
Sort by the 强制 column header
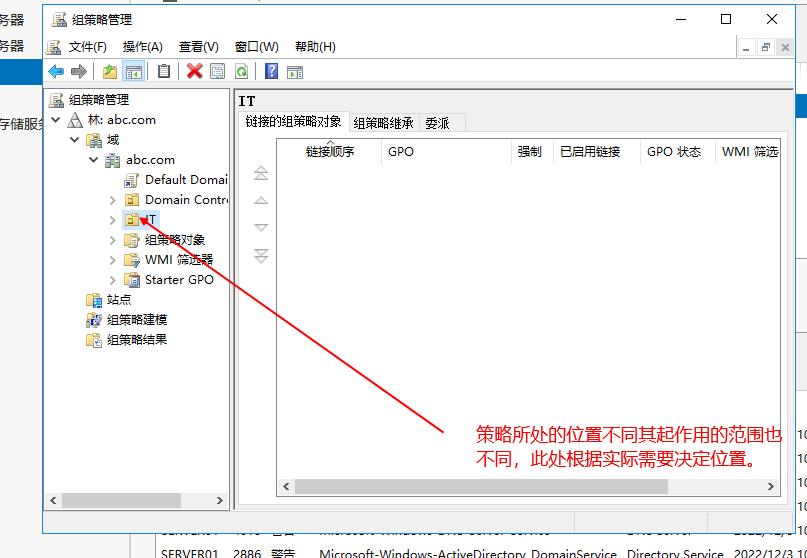pyautogui.click(x=532, y=152)
